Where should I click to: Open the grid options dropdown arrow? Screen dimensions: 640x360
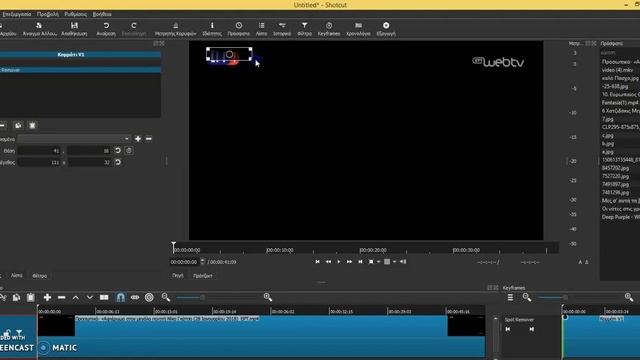click(395, 262)
